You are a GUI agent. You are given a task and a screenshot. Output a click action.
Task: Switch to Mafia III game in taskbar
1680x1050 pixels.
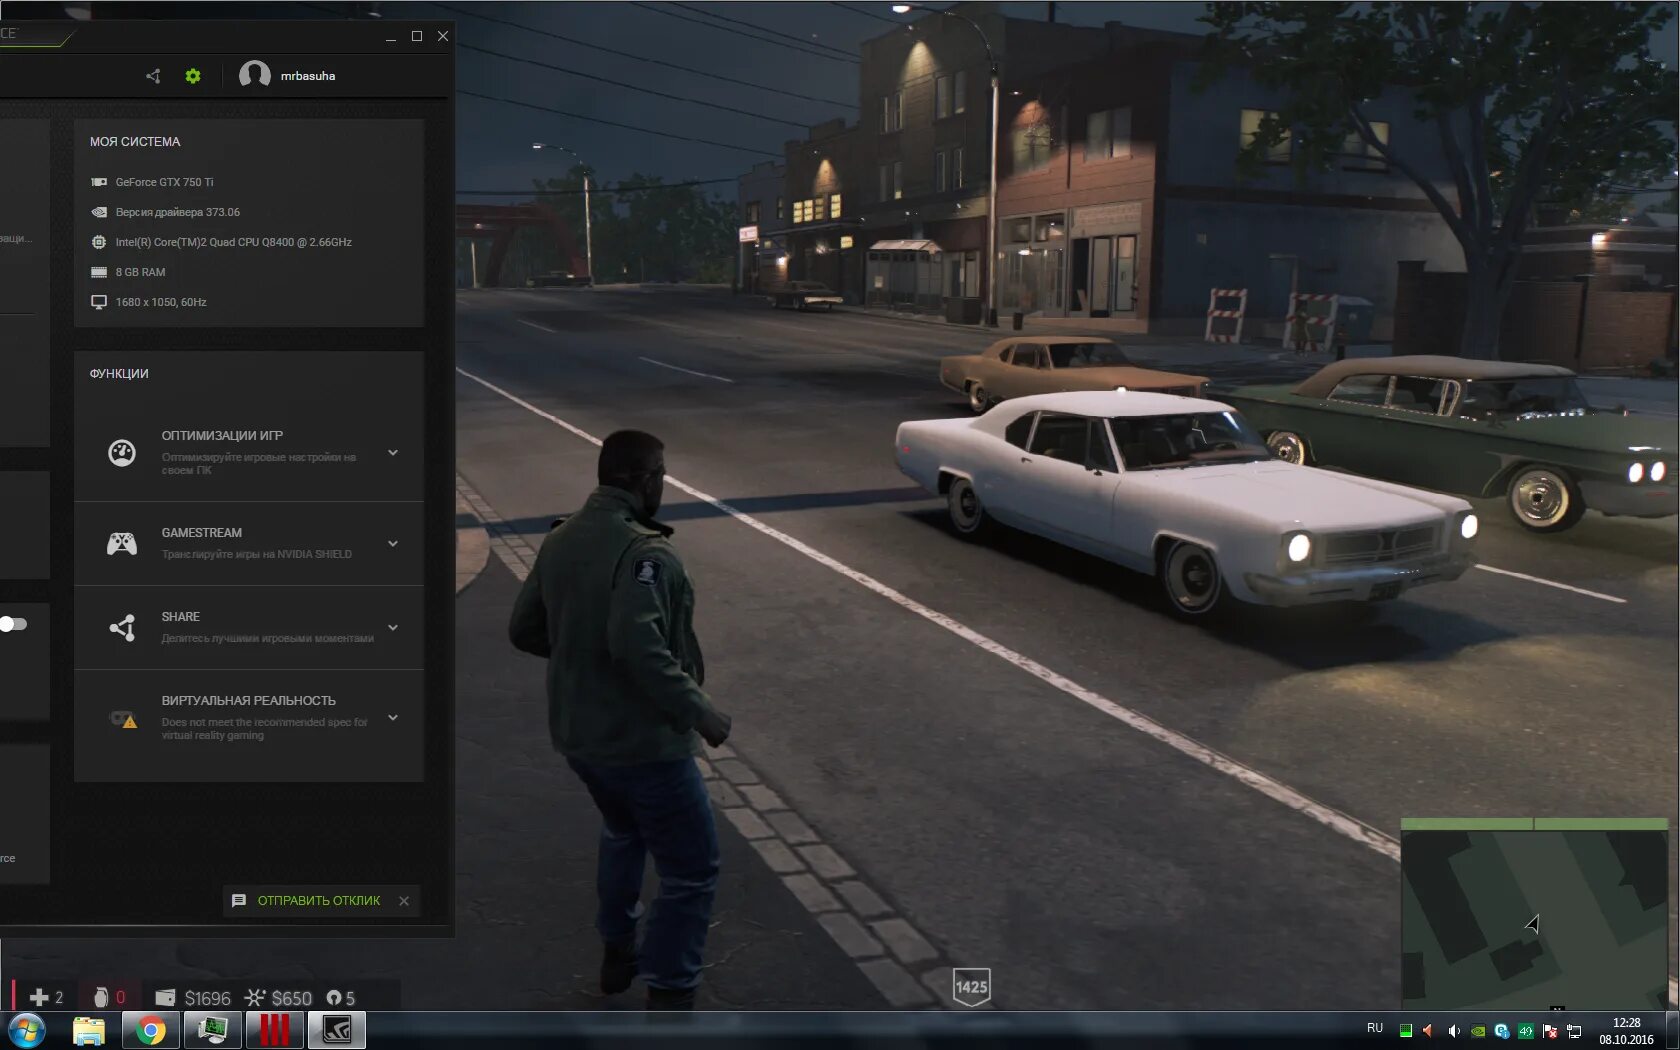[275, 1031]
